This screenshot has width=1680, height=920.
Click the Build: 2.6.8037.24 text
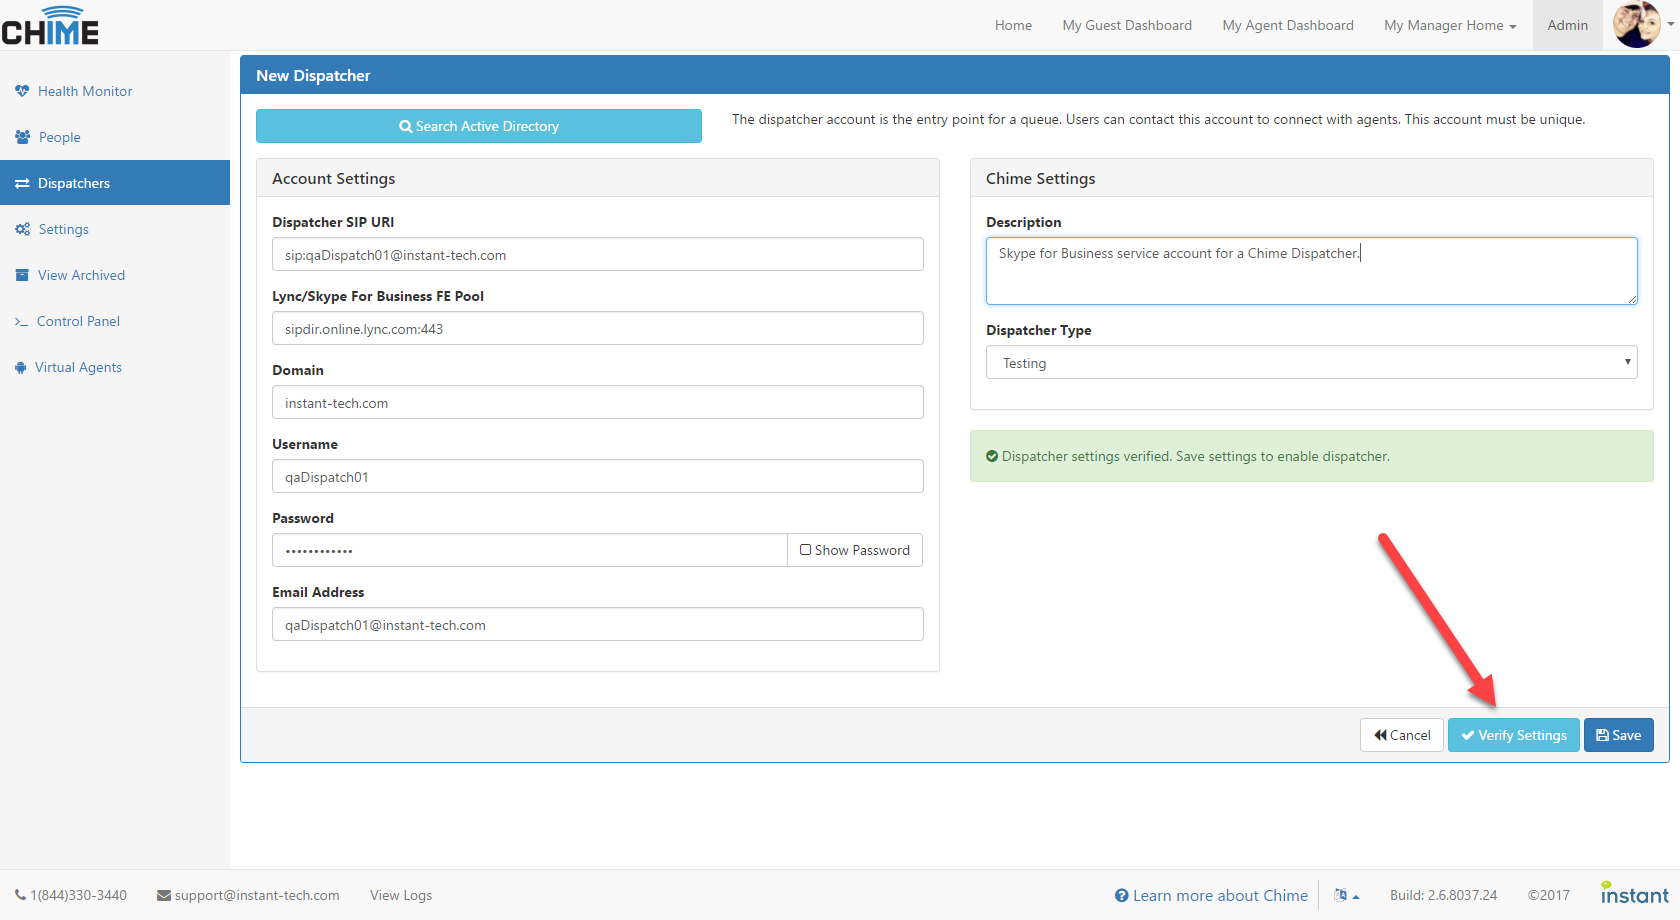tap(1443, 895)
